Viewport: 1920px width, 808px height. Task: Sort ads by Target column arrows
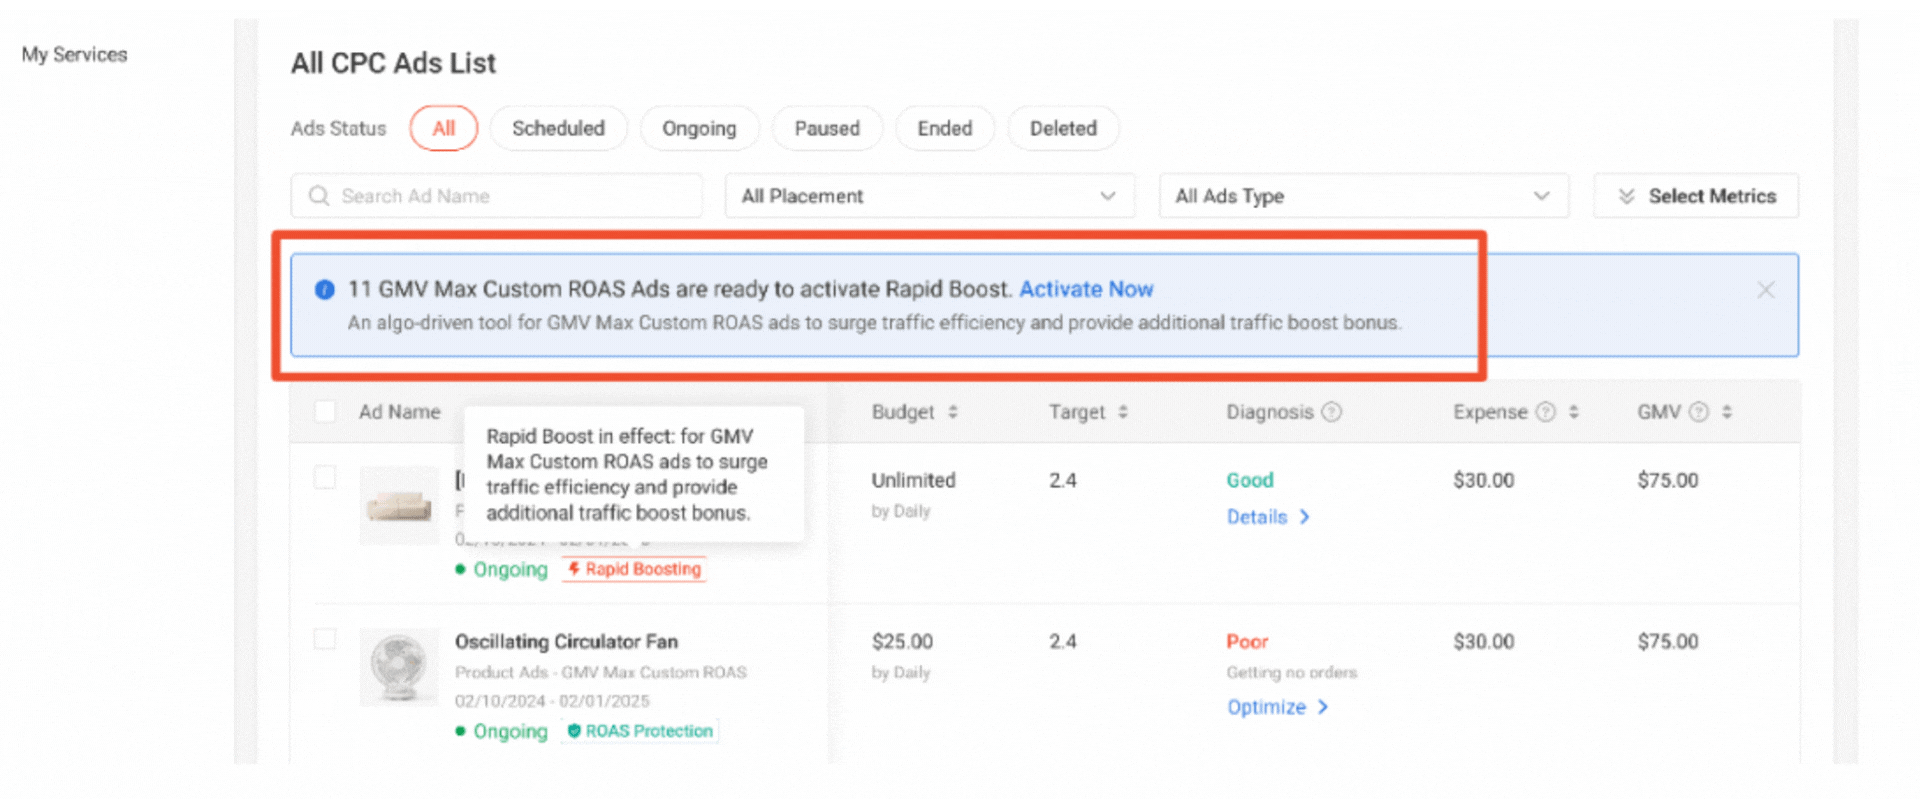pos(1123,412)
